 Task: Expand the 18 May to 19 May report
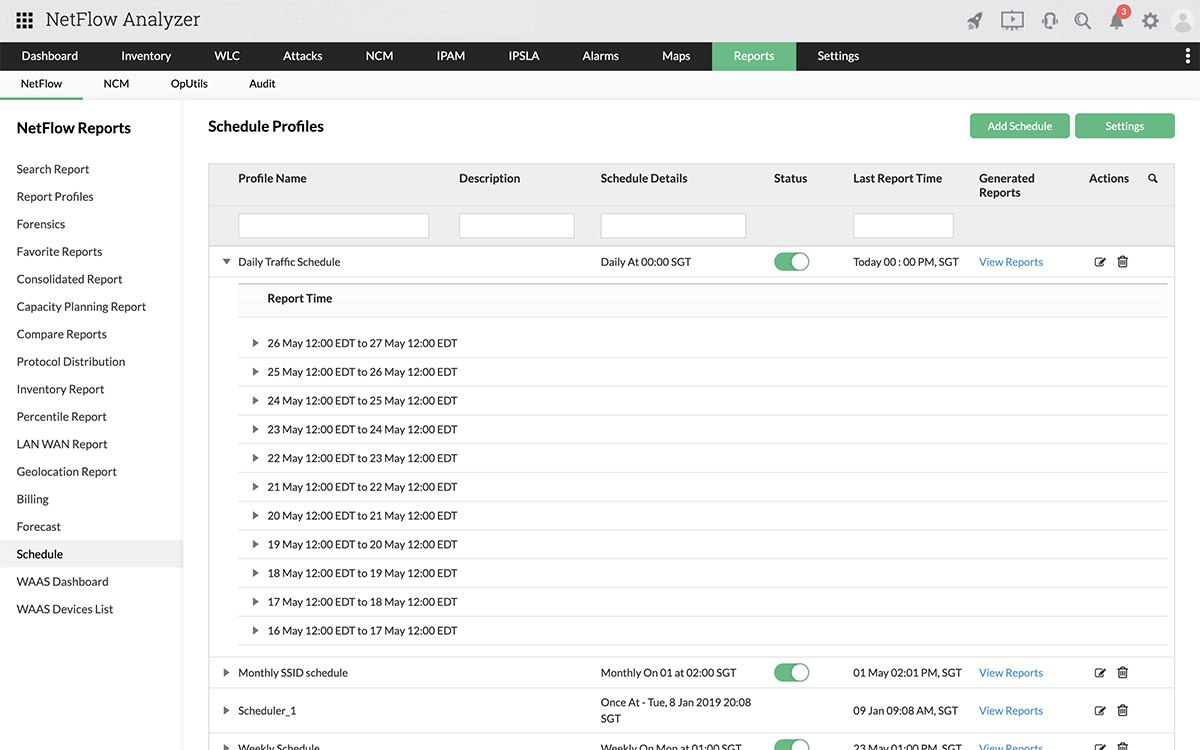pos(256,574)
